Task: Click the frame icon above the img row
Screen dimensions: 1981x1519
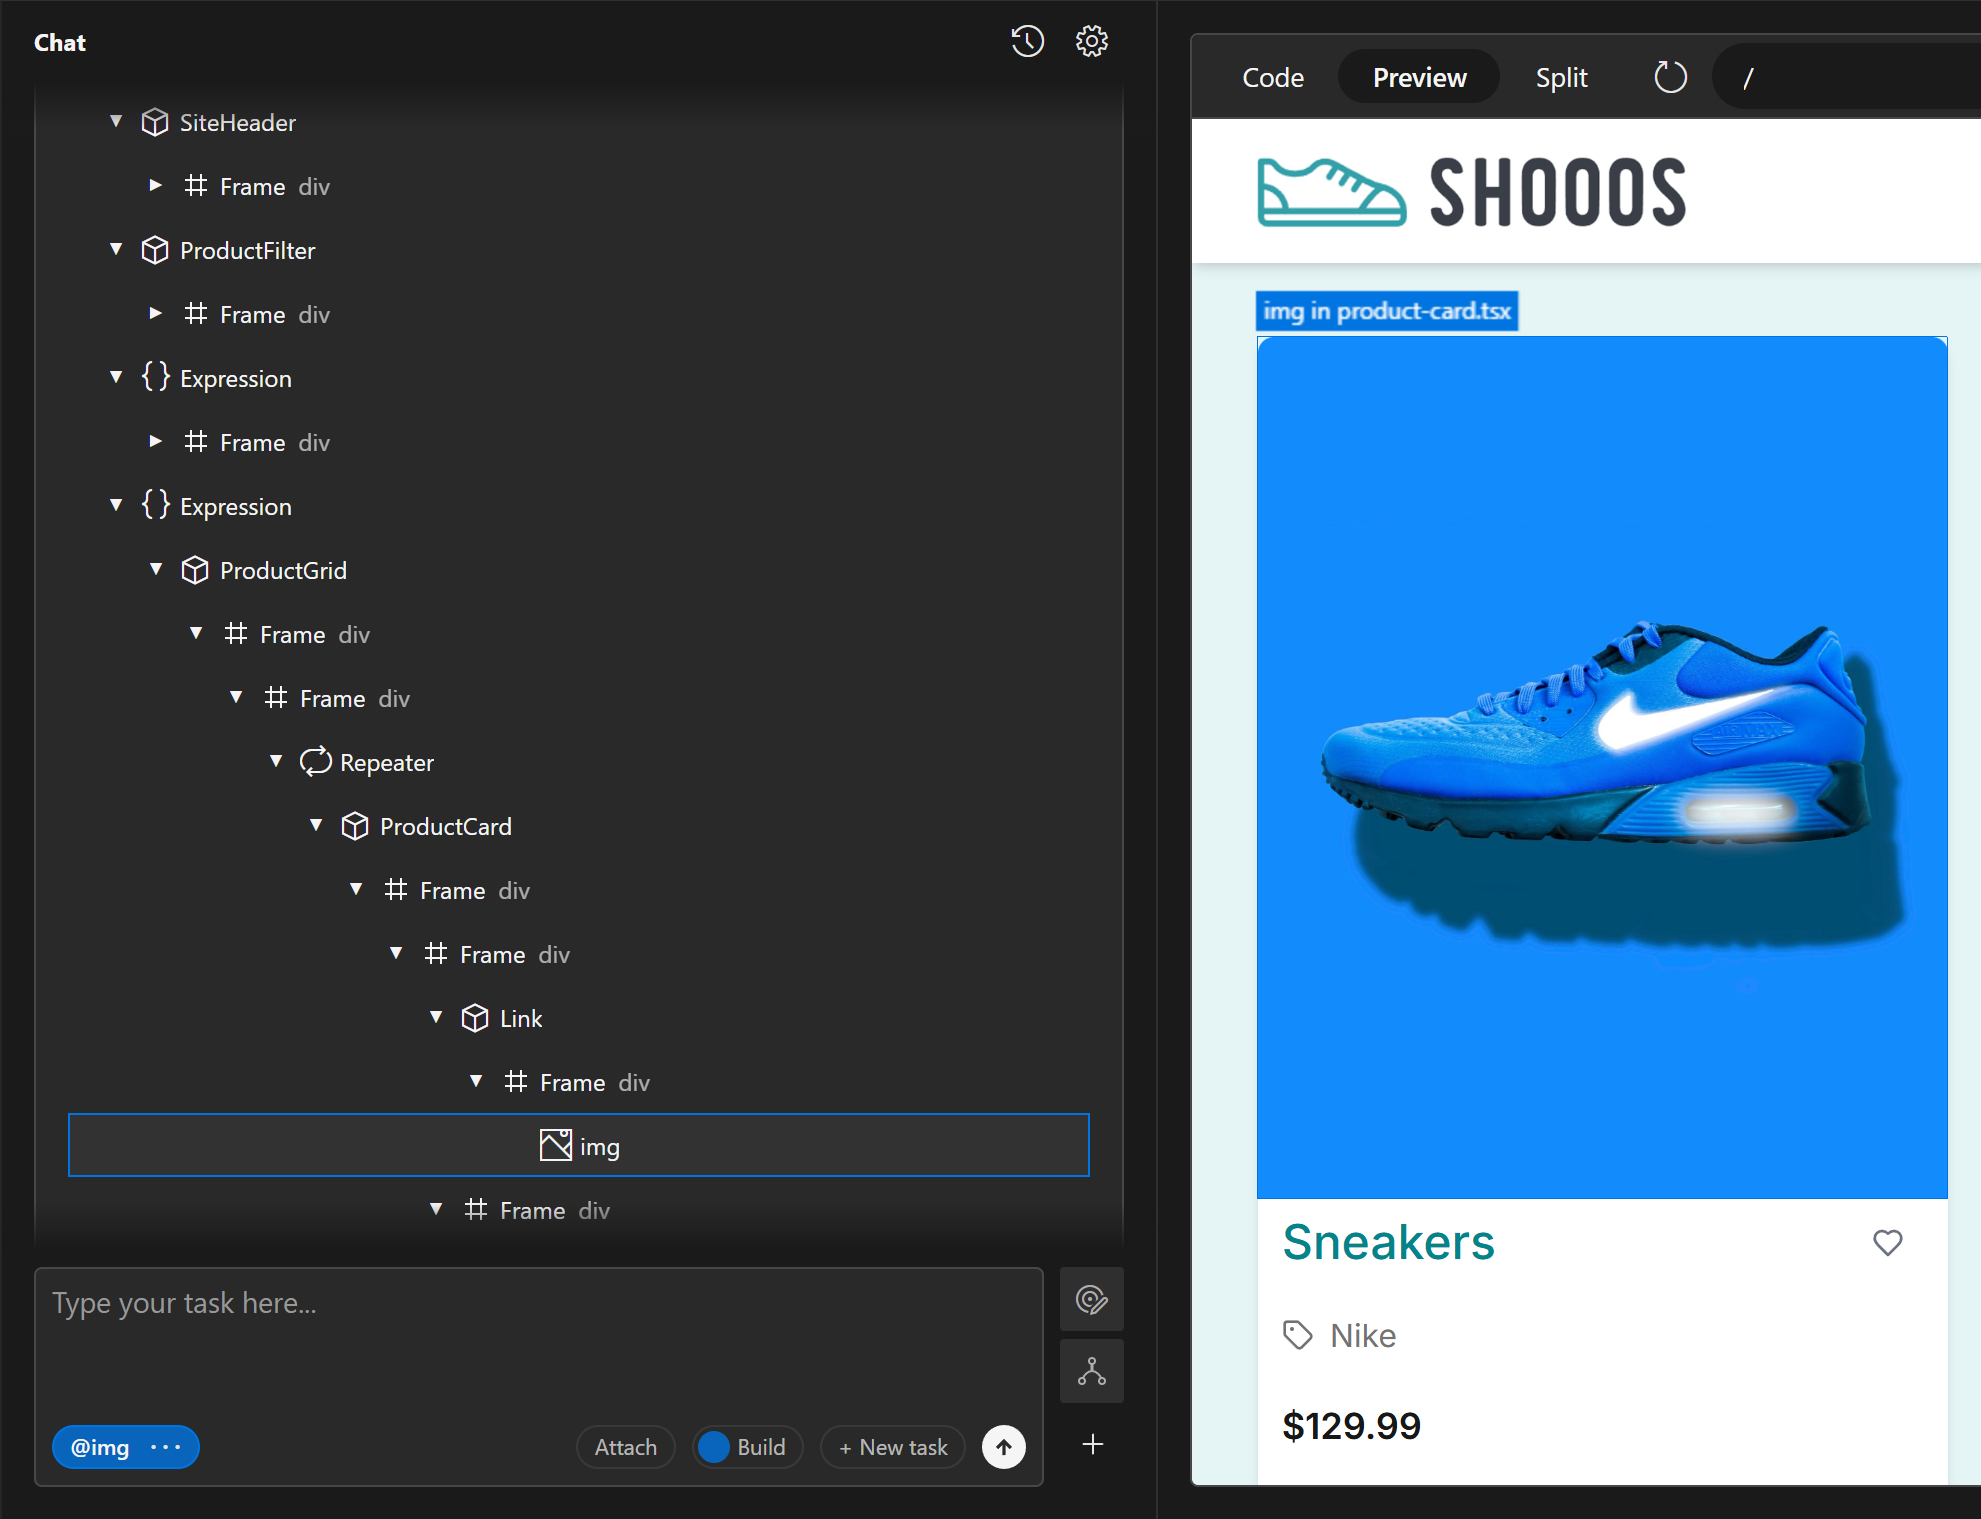Action: [x=516, y=1082]
